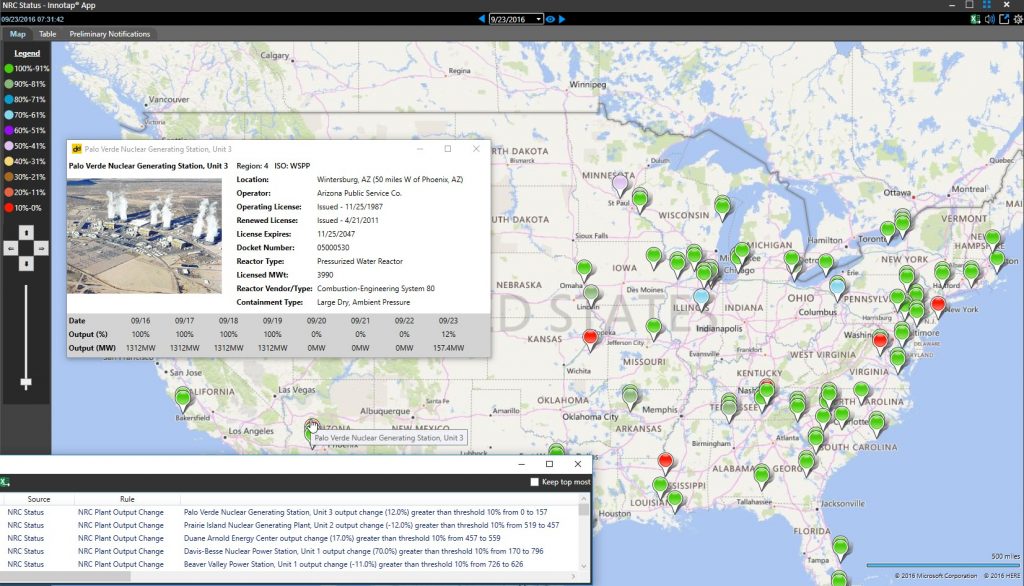Click the green pin in Wisconsin by Lake Michigan
The image size is (1024, 586).
pos(722,206)
